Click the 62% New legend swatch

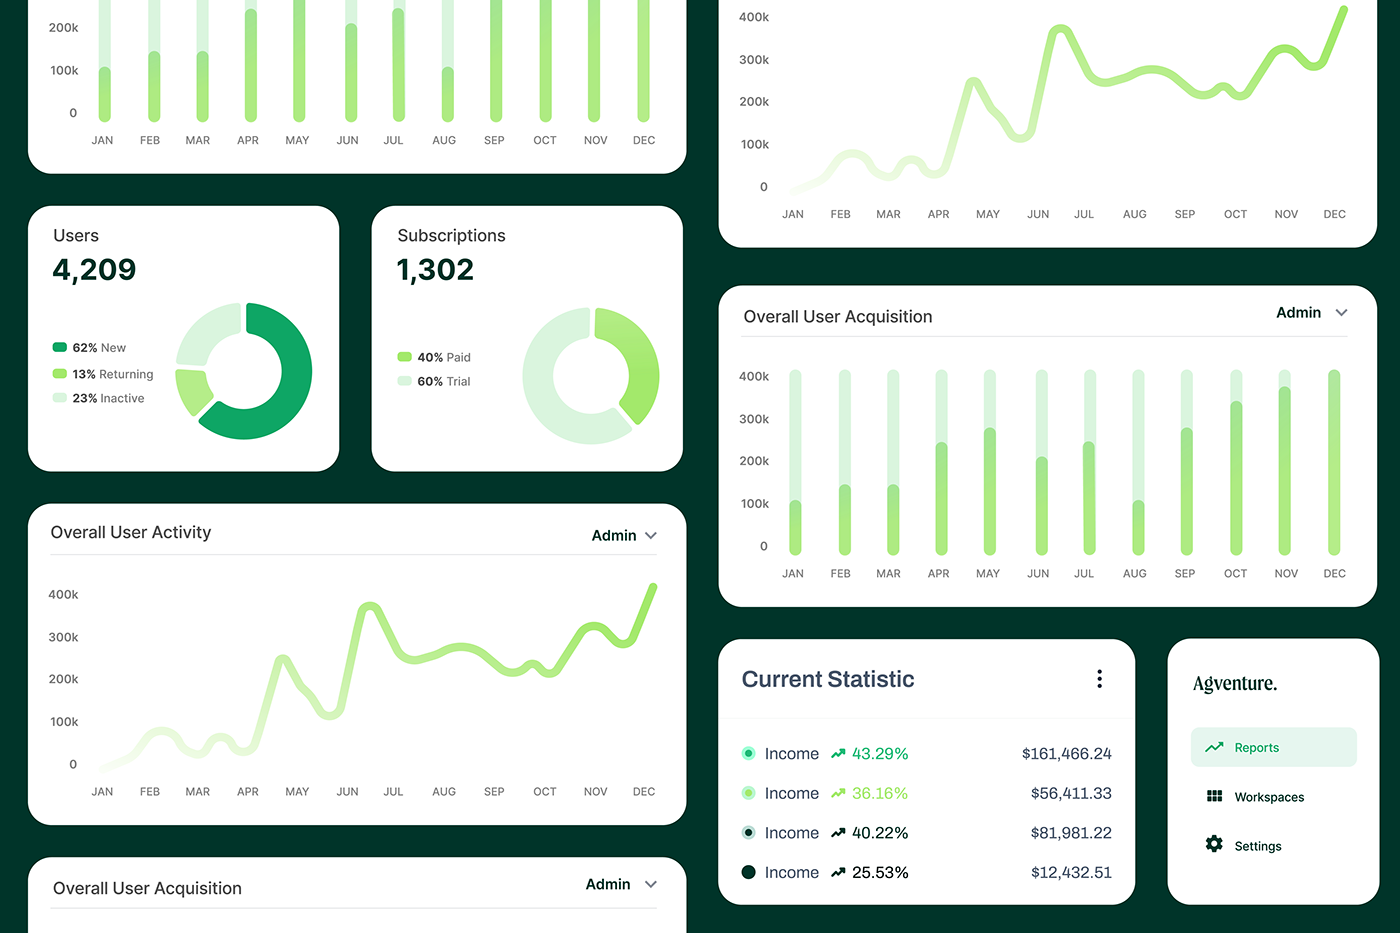[x=60, y=347]
